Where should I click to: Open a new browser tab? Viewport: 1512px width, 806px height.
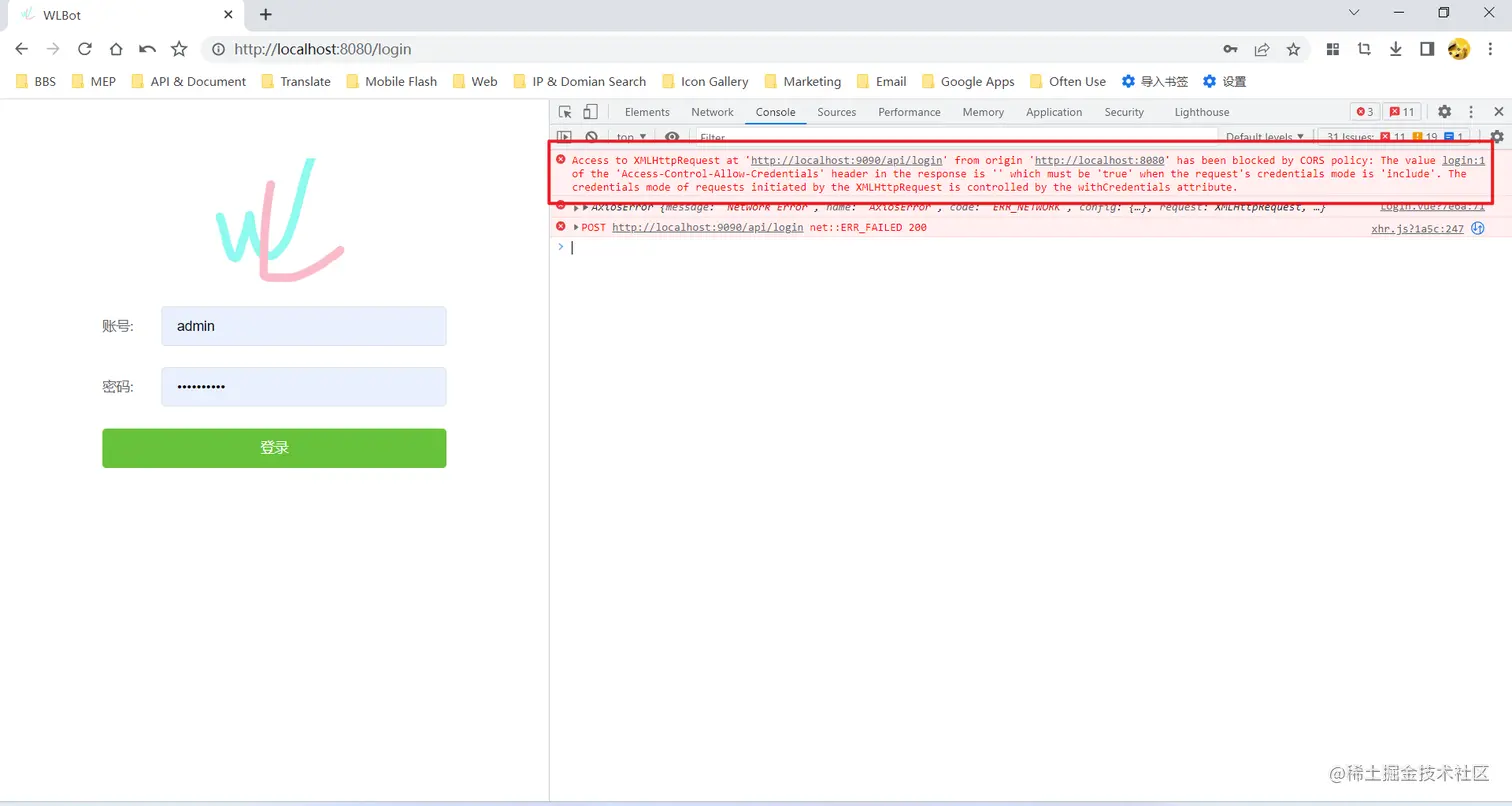(265, 14)
